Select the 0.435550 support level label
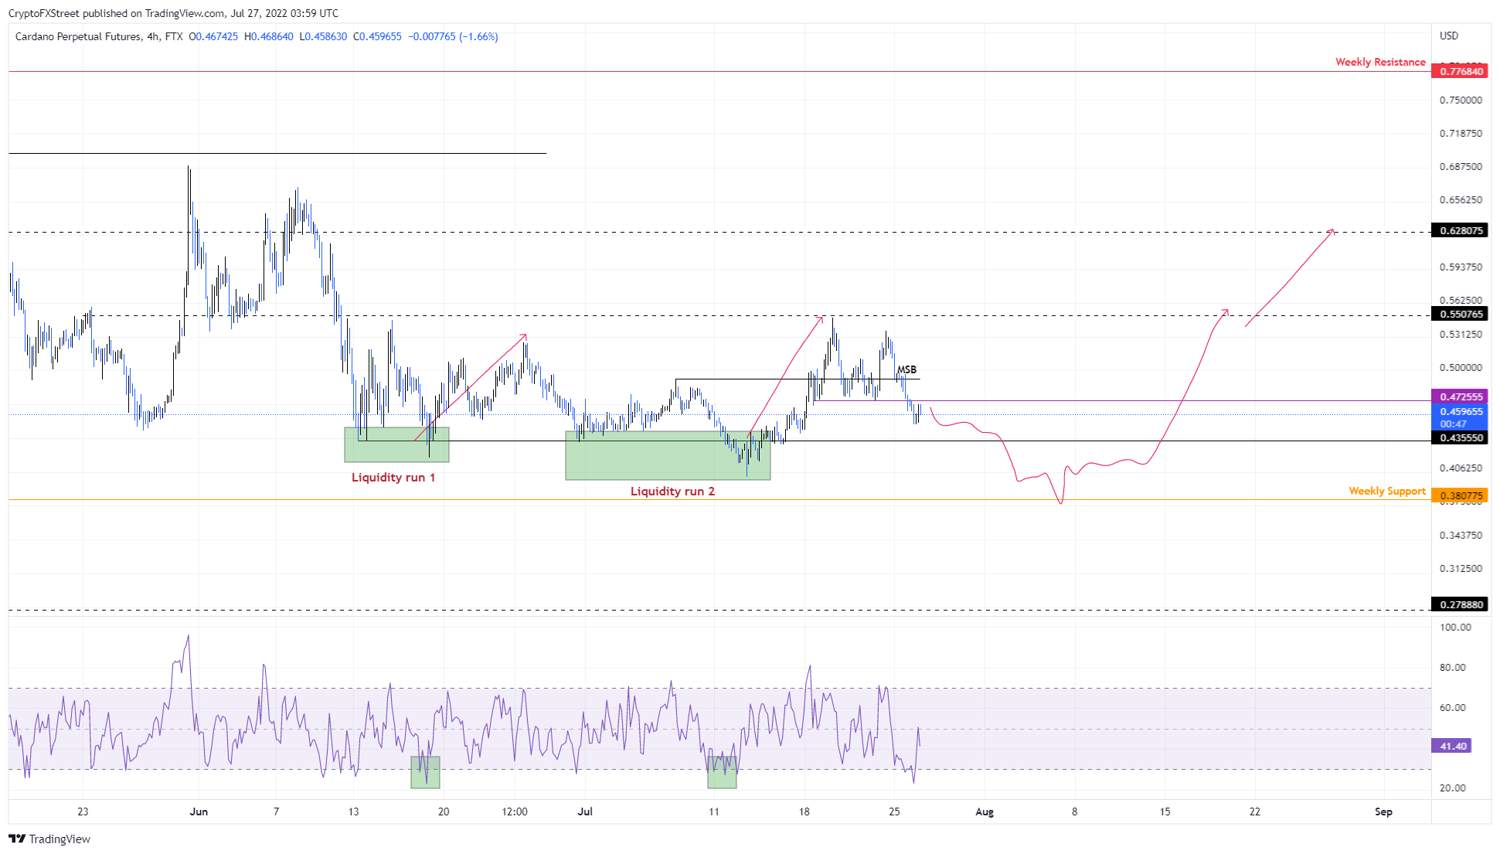The image size is (1500, 854). 1460,438
